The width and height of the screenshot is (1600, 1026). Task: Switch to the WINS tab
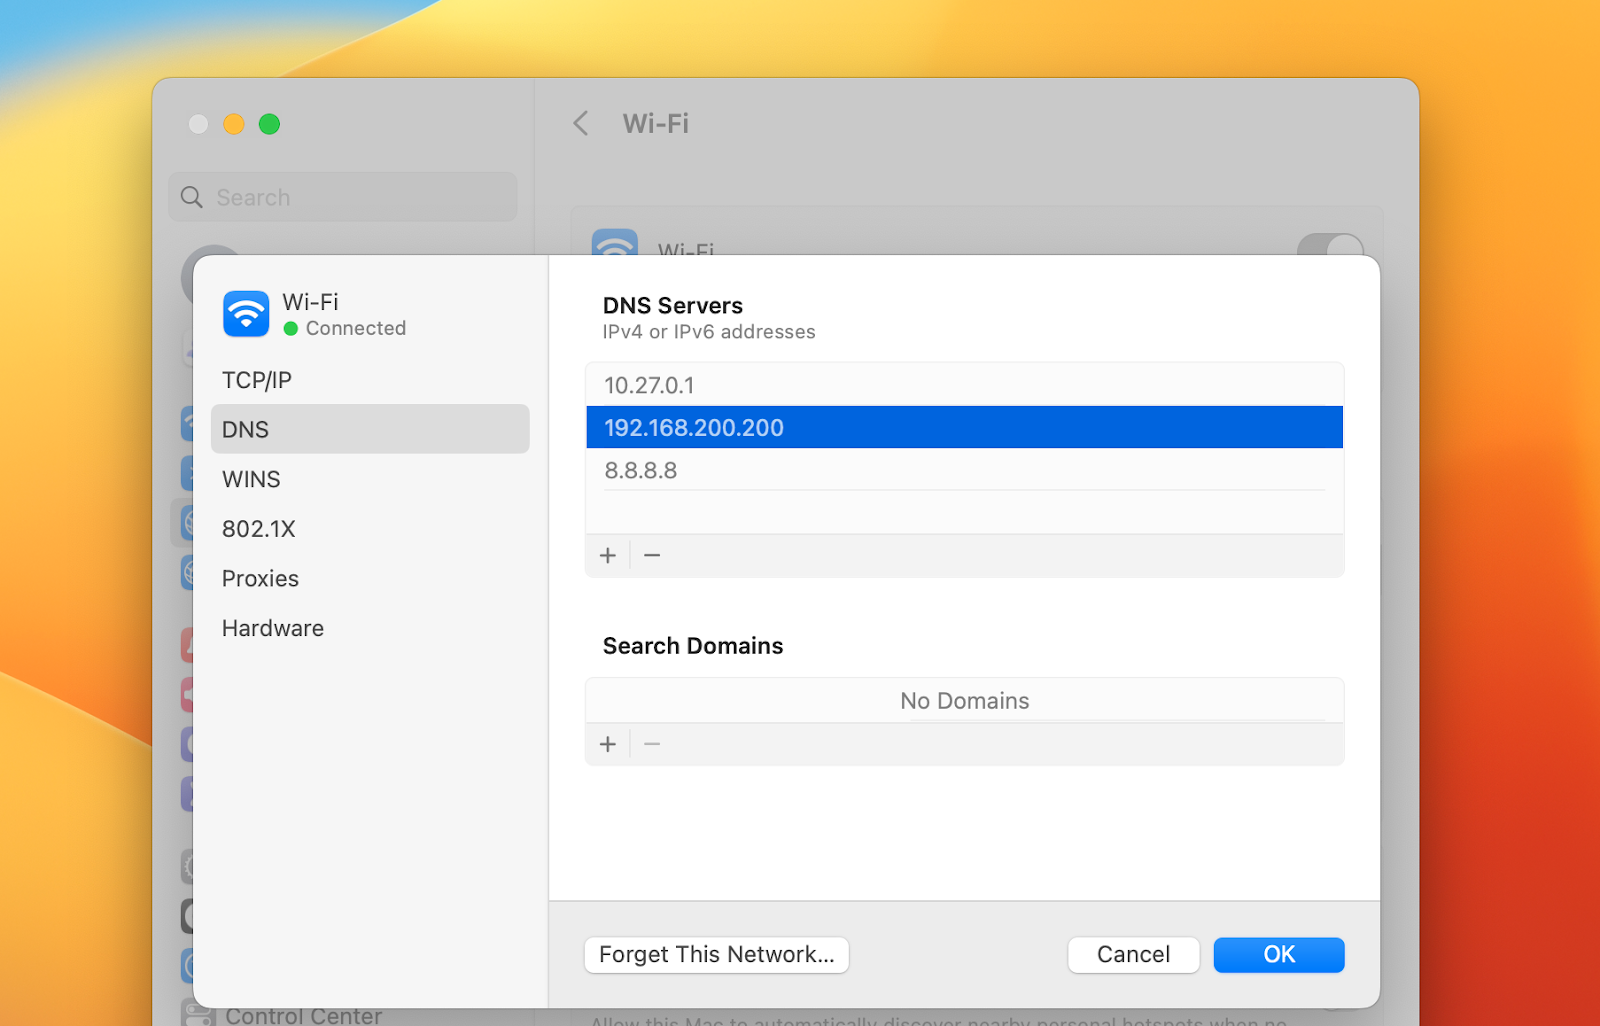click(251, 479)
